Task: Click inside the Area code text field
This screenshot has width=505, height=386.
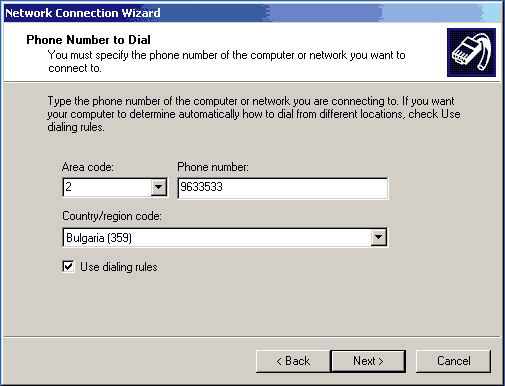Action: pyautogui.click(x=107, y=187)
